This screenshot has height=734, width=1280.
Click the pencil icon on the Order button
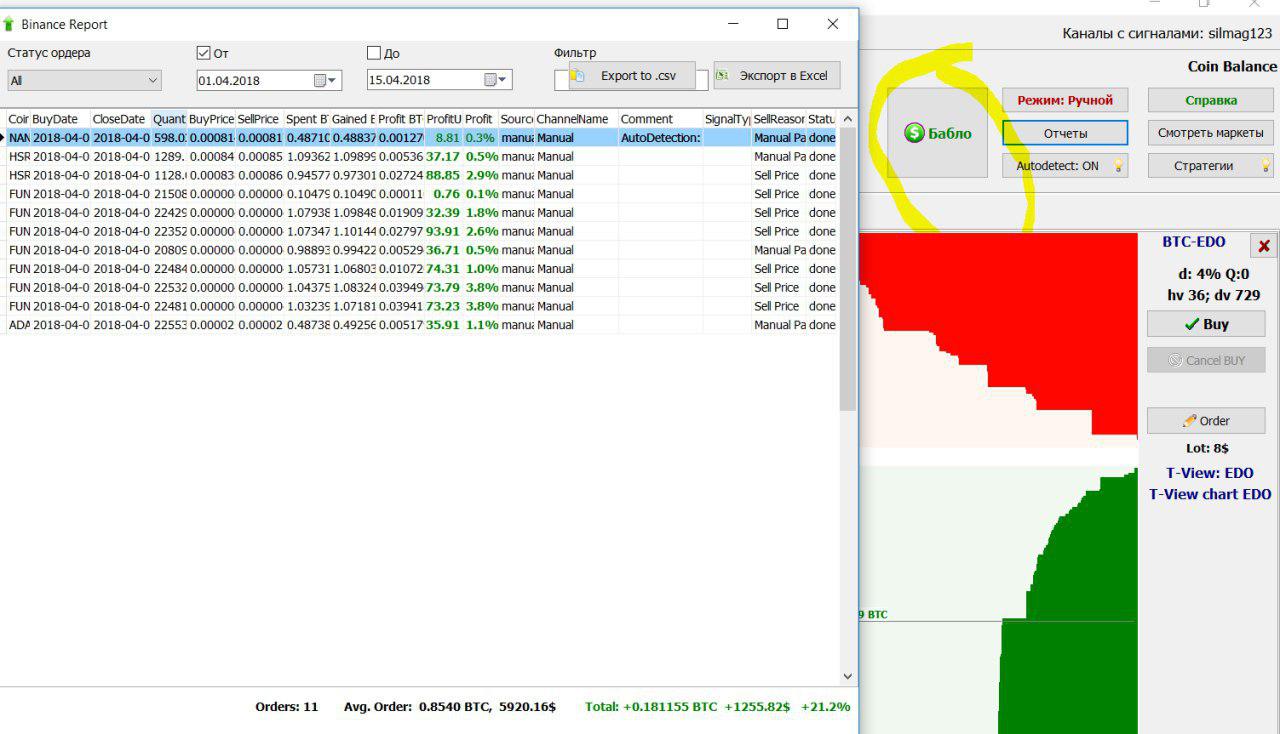click(x=1189, y=421)
